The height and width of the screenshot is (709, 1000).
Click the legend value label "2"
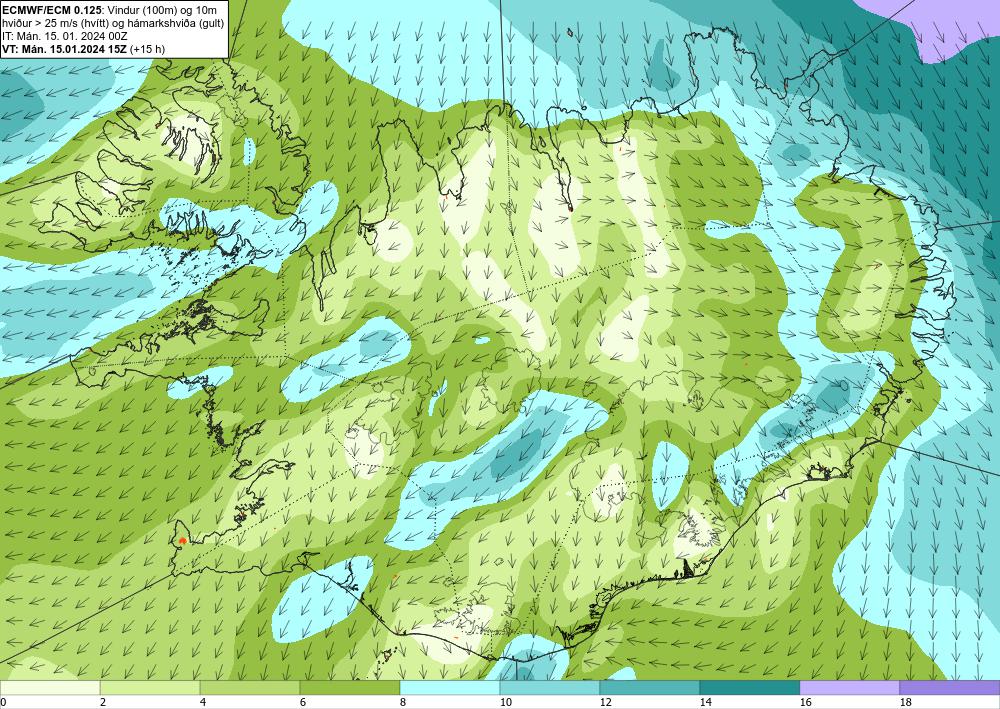pyautogui.click(x=103, y=703)
